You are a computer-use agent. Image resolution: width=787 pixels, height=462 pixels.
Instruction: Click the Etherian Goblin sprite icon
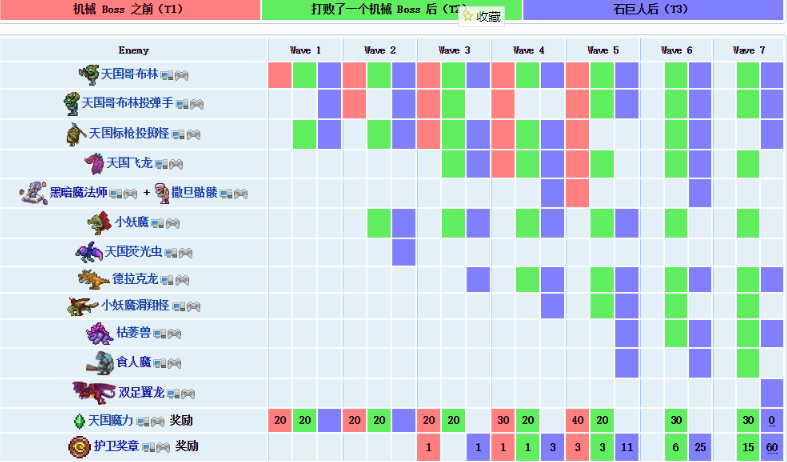point(89,75)
